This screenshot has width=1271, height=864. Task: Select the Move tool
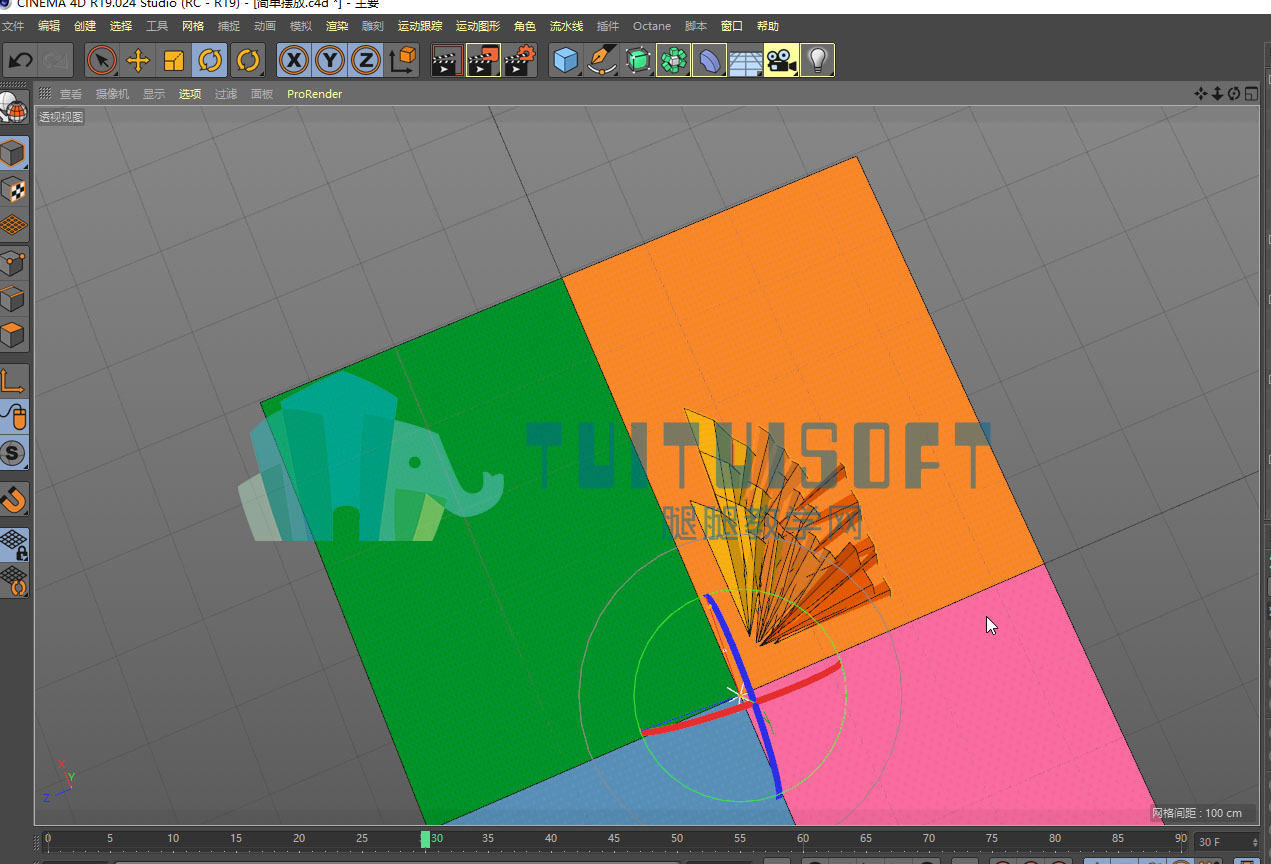coord(138,61)
